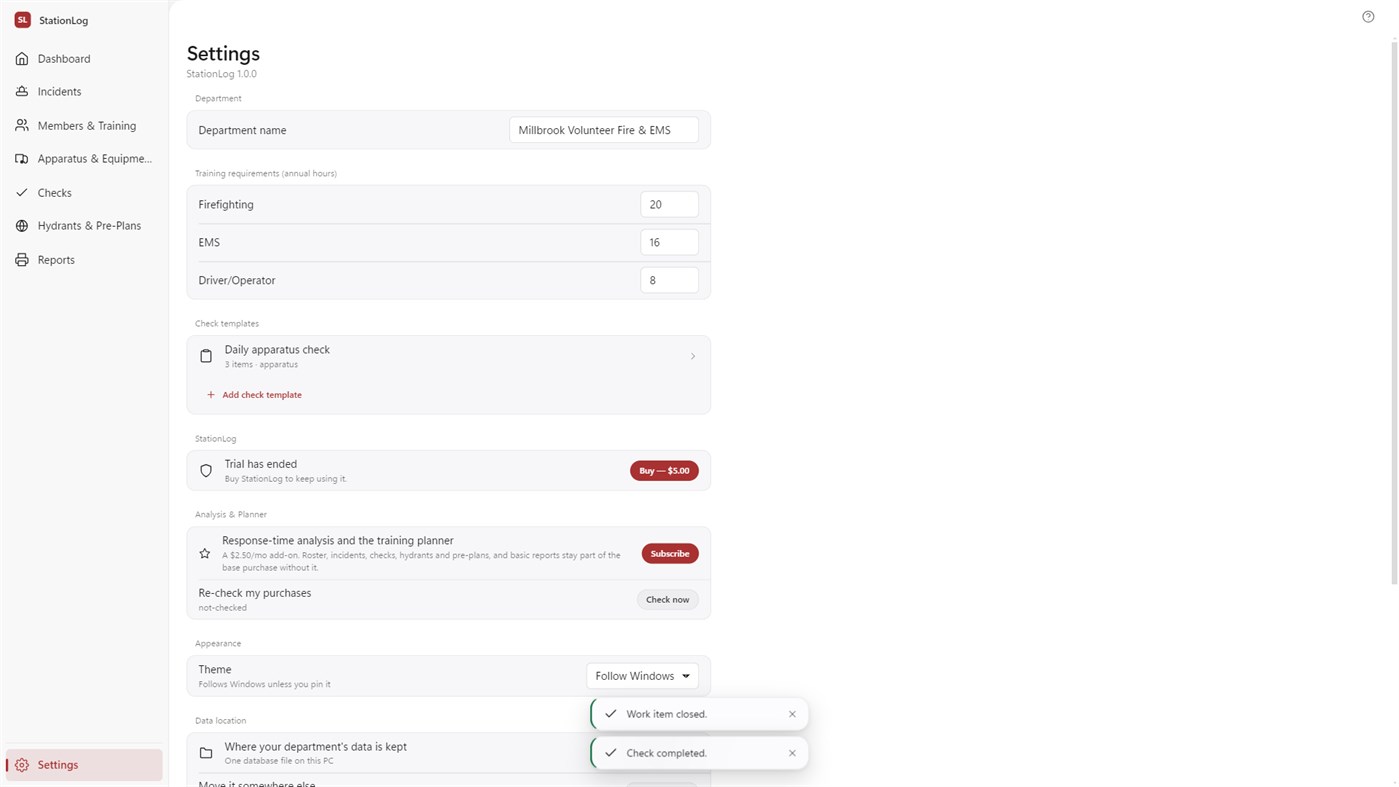
Task: Click the Incidents helmet icon
Action: [22, 92]
